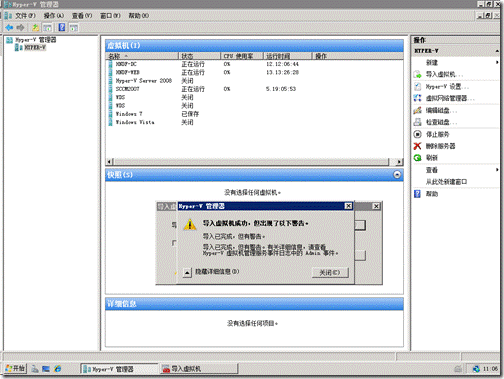Click the 编辑磁盘 icon

tap(417, 110)
